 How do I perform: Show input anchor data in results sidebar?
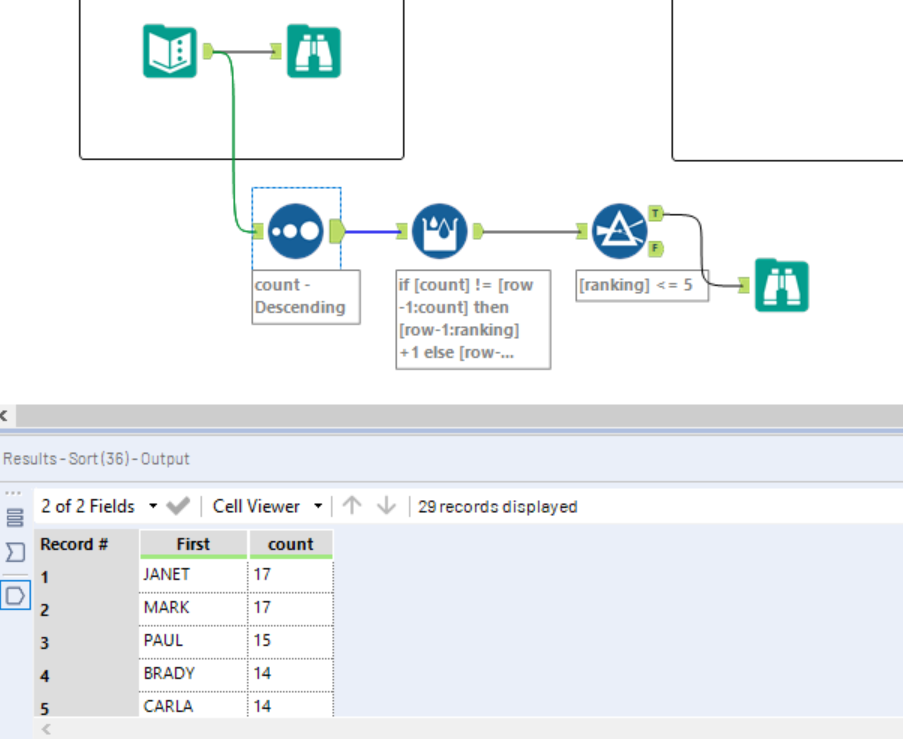pyautogui.click(x=15, y=552)
